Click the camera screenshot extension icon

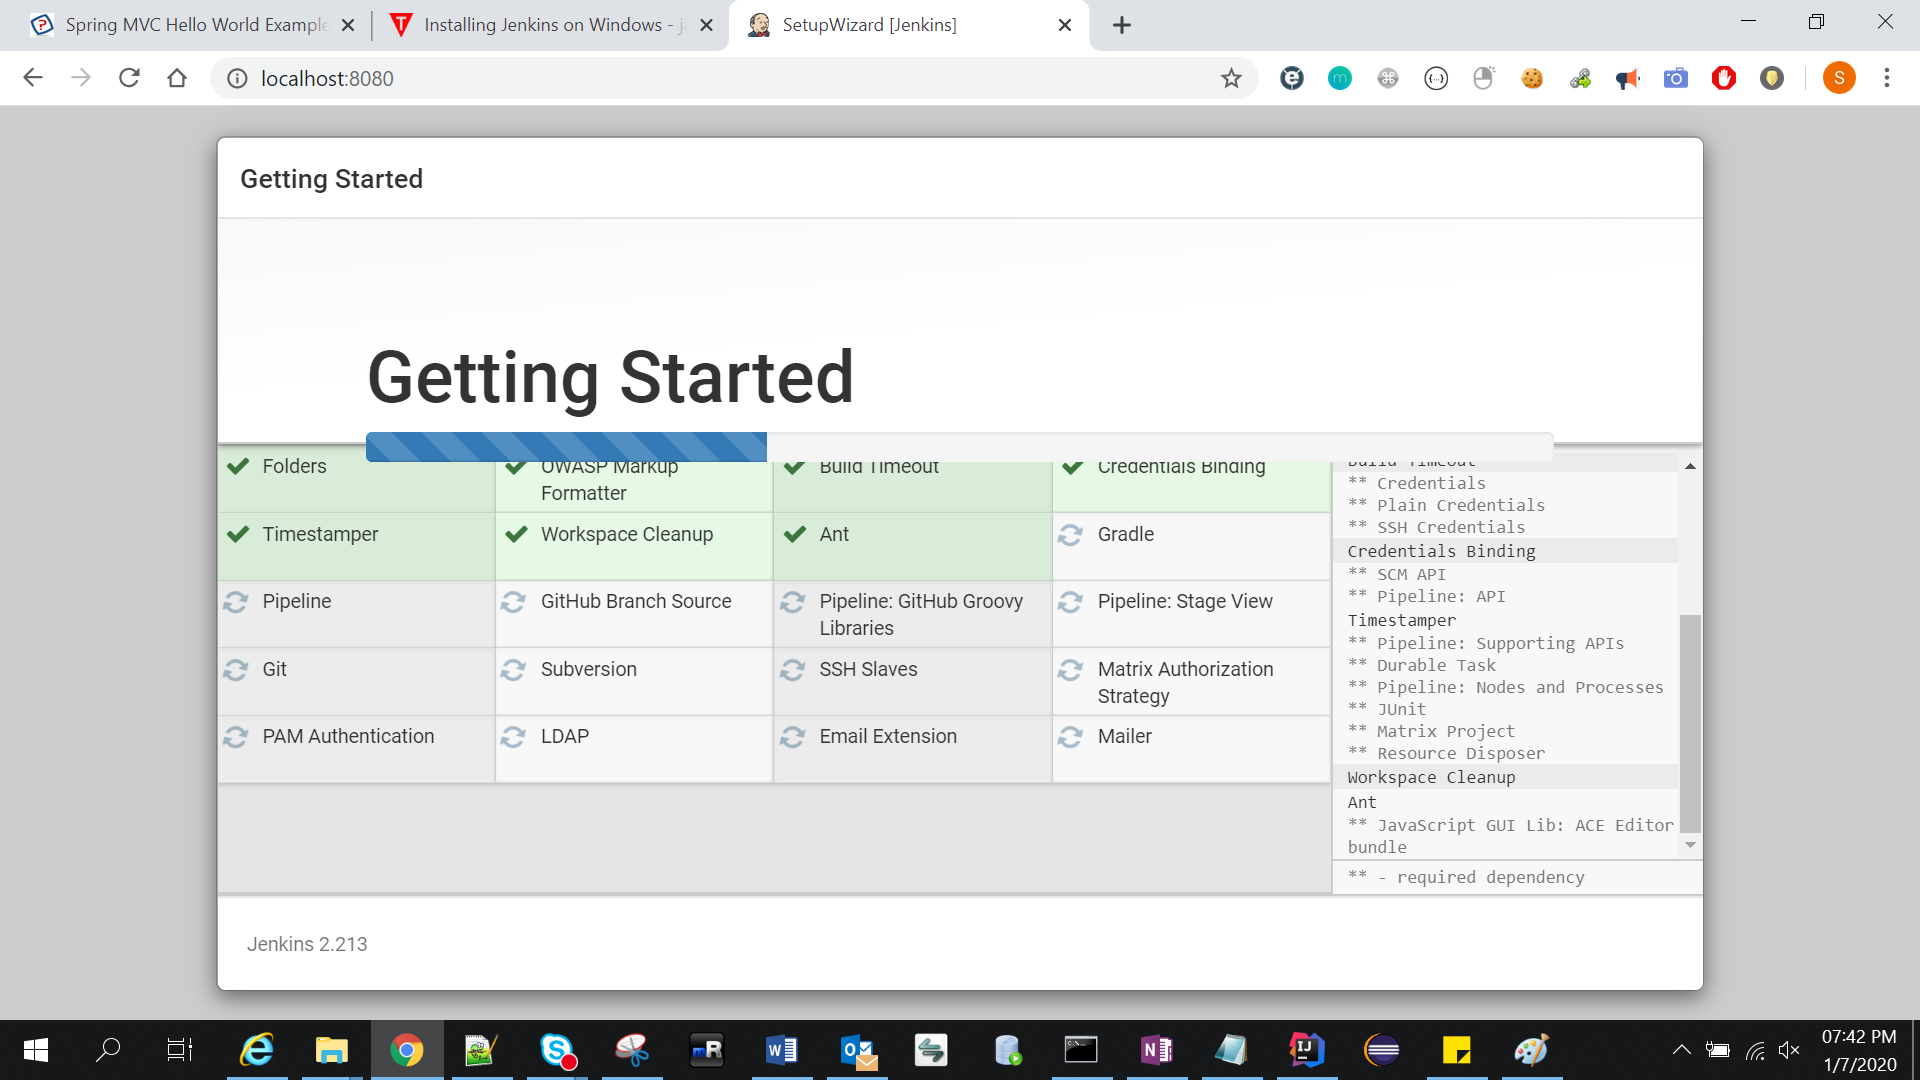(1675, 78)
